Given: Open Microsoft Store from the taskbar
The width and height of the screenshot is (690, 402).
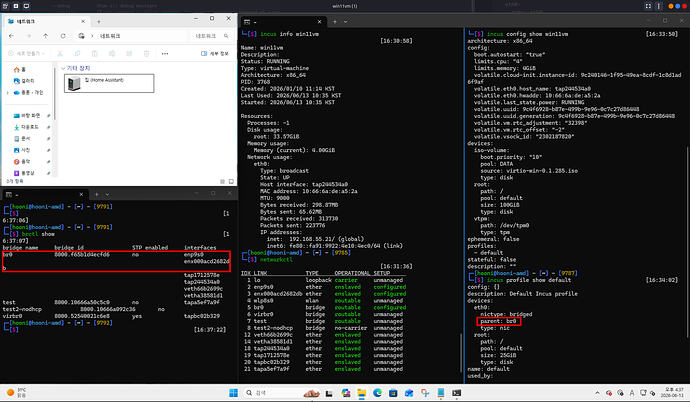Looking at the screenshot, I should (x=393, y=393).
